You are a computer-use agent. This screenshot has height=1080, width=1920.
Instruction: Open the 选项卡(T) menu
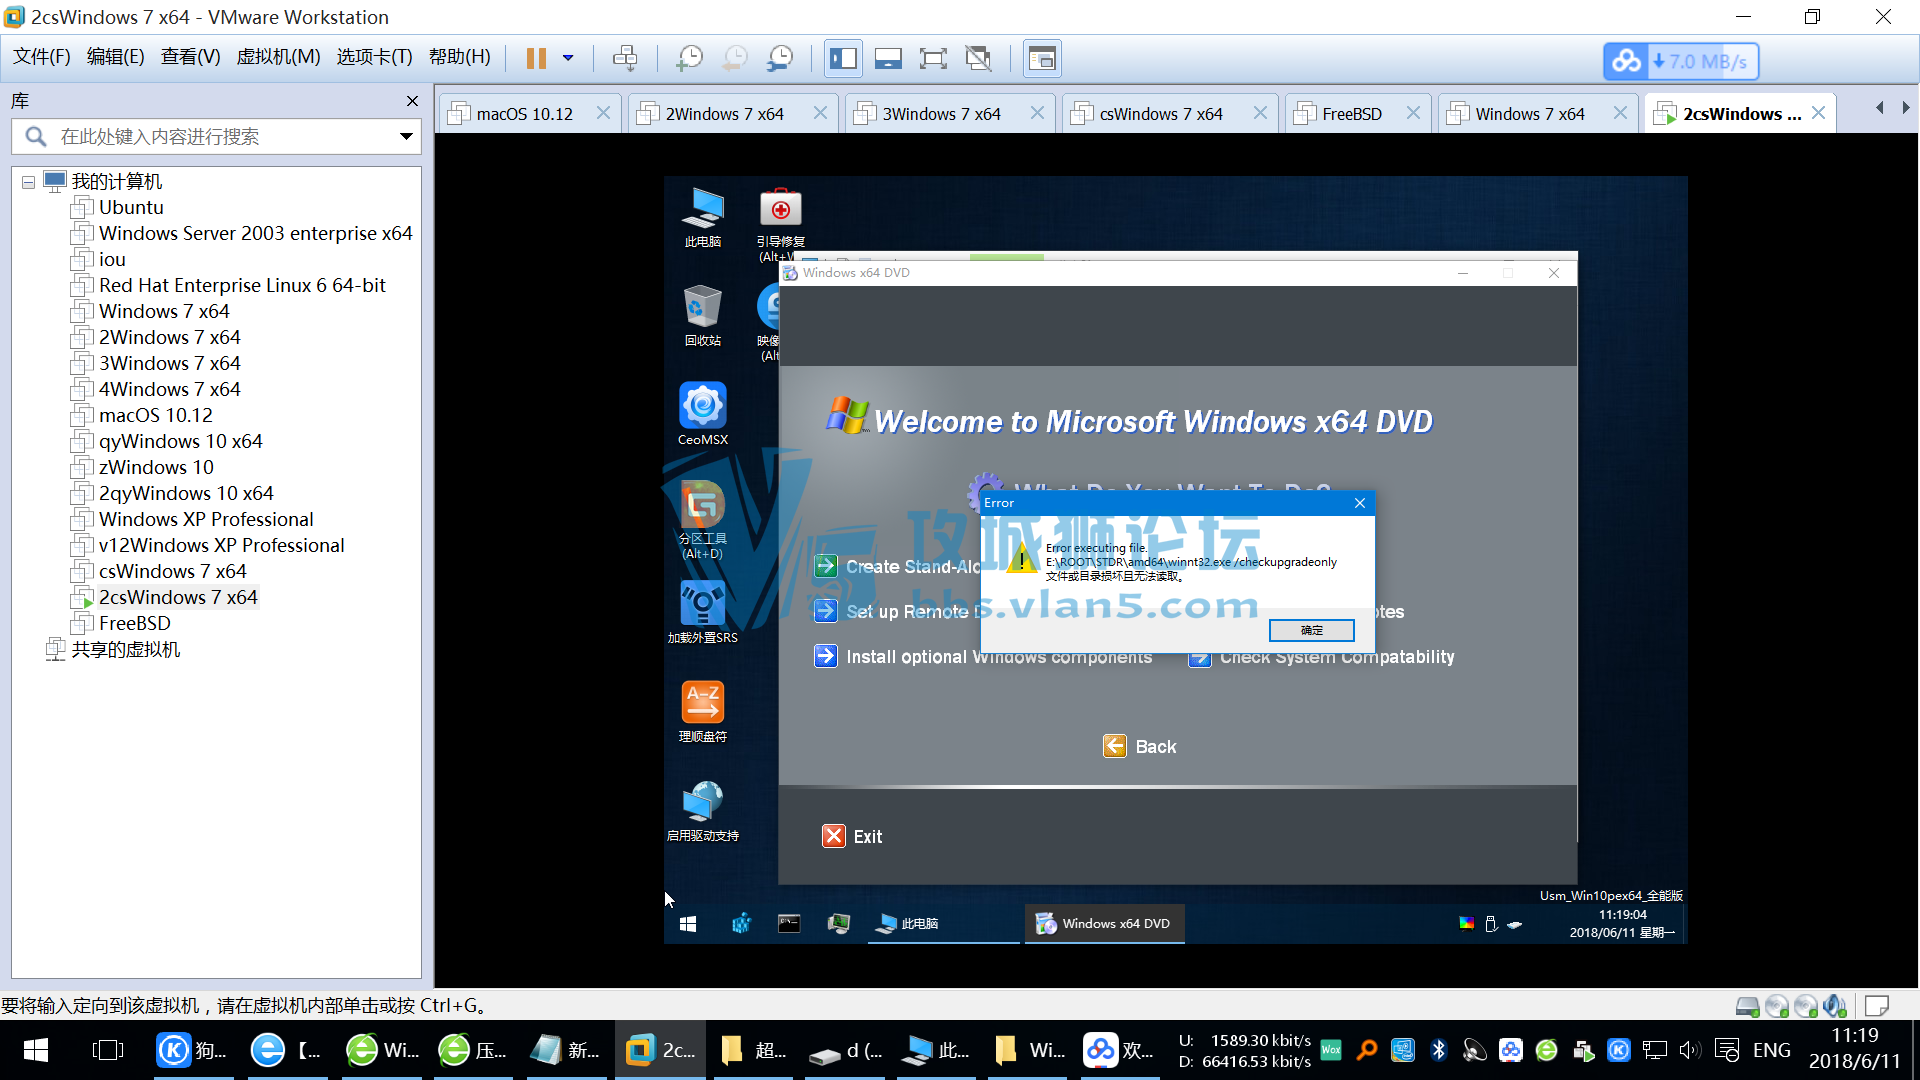(x=374, y=57)
